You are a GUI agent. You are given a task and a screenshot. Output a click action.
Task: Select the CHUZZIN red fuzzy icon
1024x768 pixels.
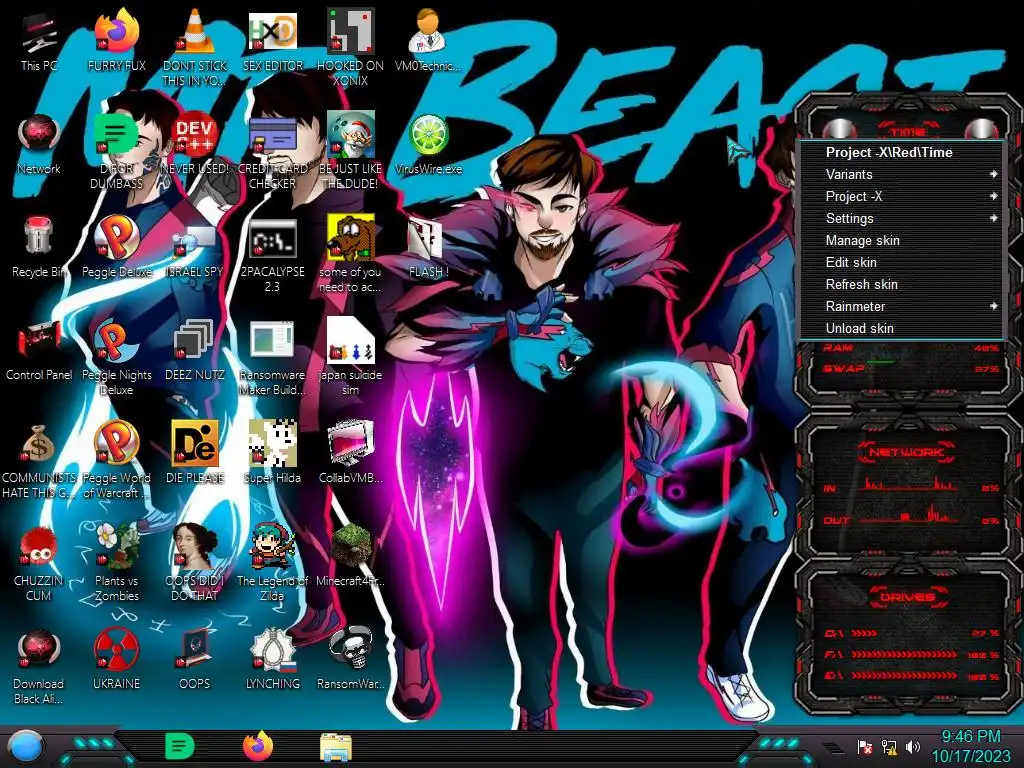click(x=39, y=547)
